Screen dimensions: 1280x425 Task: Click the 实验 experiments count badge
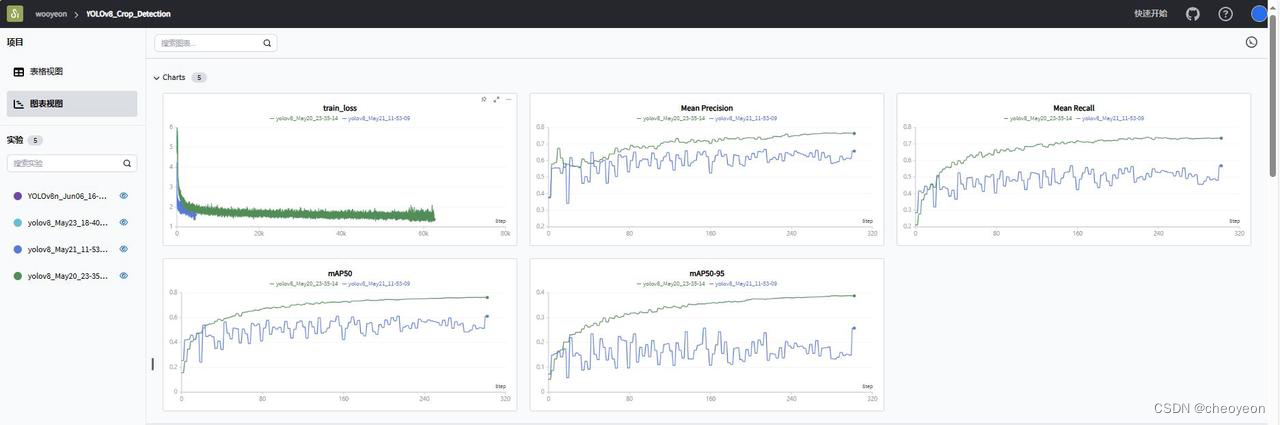pyautogui.click(x=36, y=140)
